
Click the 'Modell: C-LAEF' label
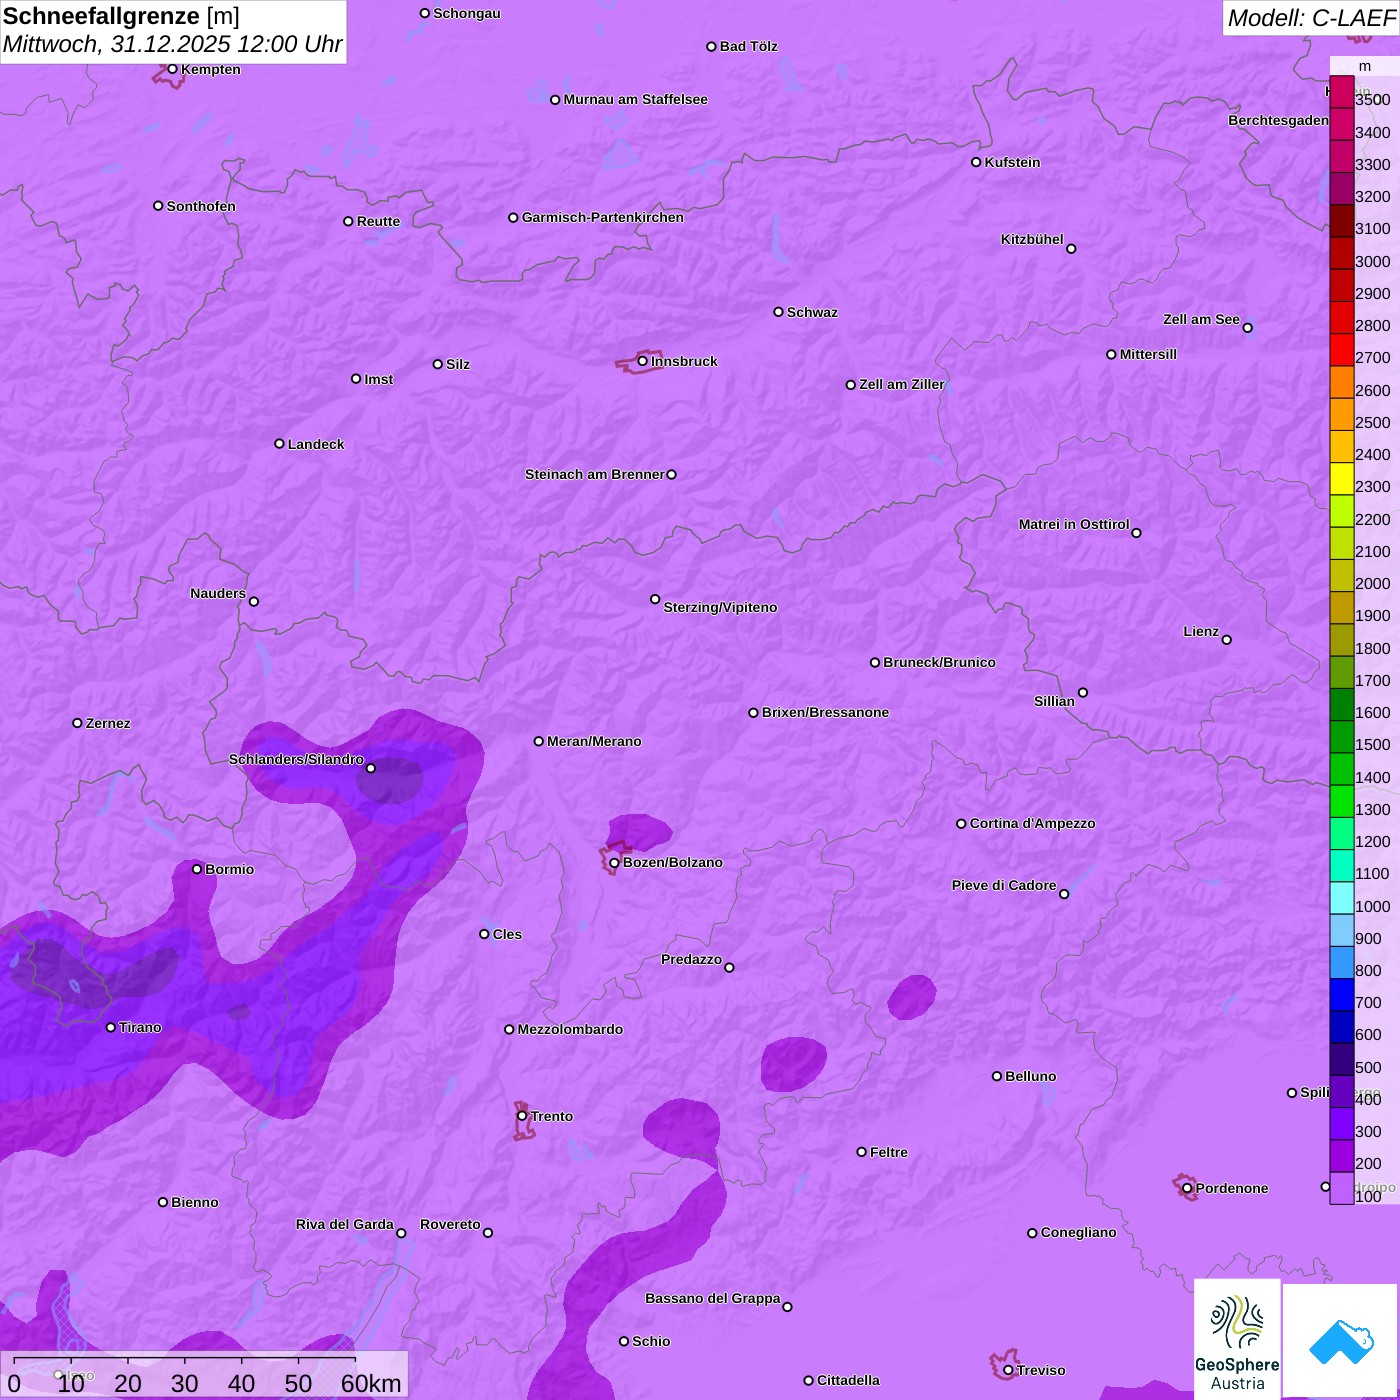point(1311,18)
